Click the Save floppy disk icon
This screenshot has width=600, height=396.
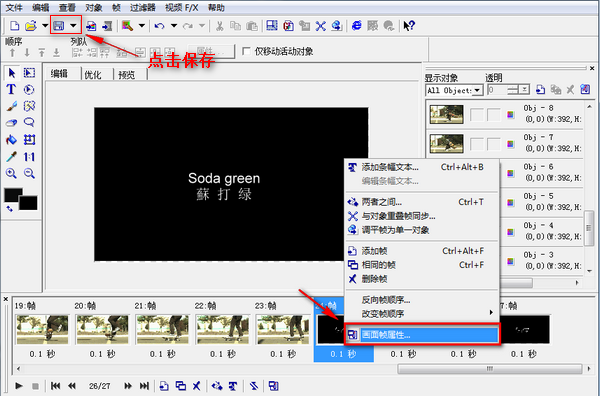point(59,26)
